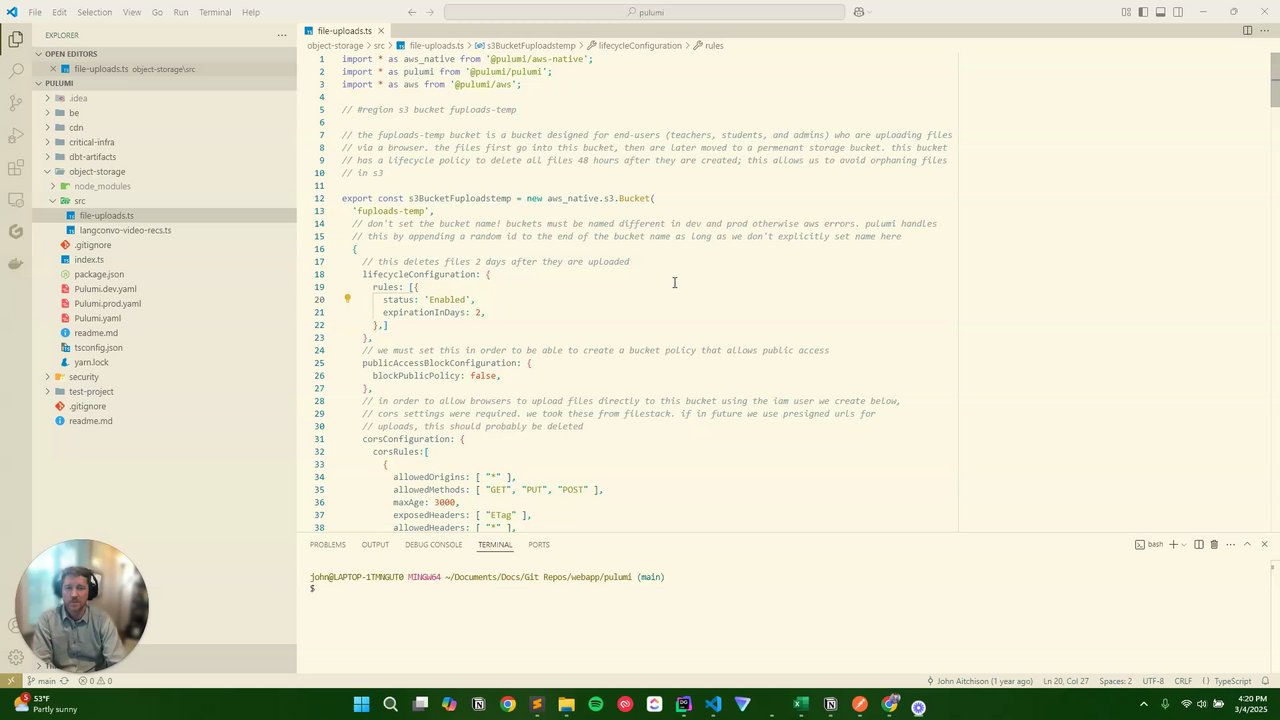The height and width of the screenshot is (720, 1280).
Task: Open the Selection menu
Action: [x=94, y=12]
